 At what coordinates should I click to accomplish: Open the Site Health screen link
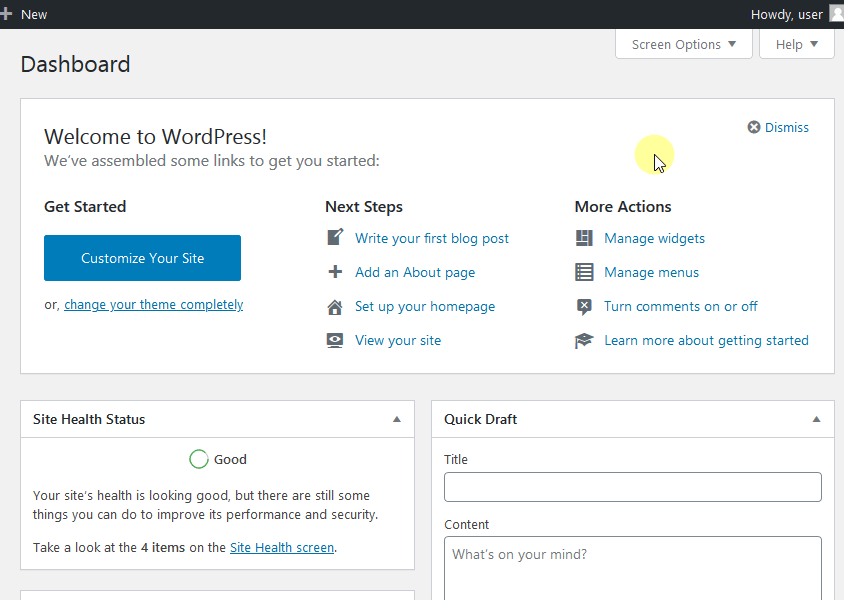[x=282, y=547]
